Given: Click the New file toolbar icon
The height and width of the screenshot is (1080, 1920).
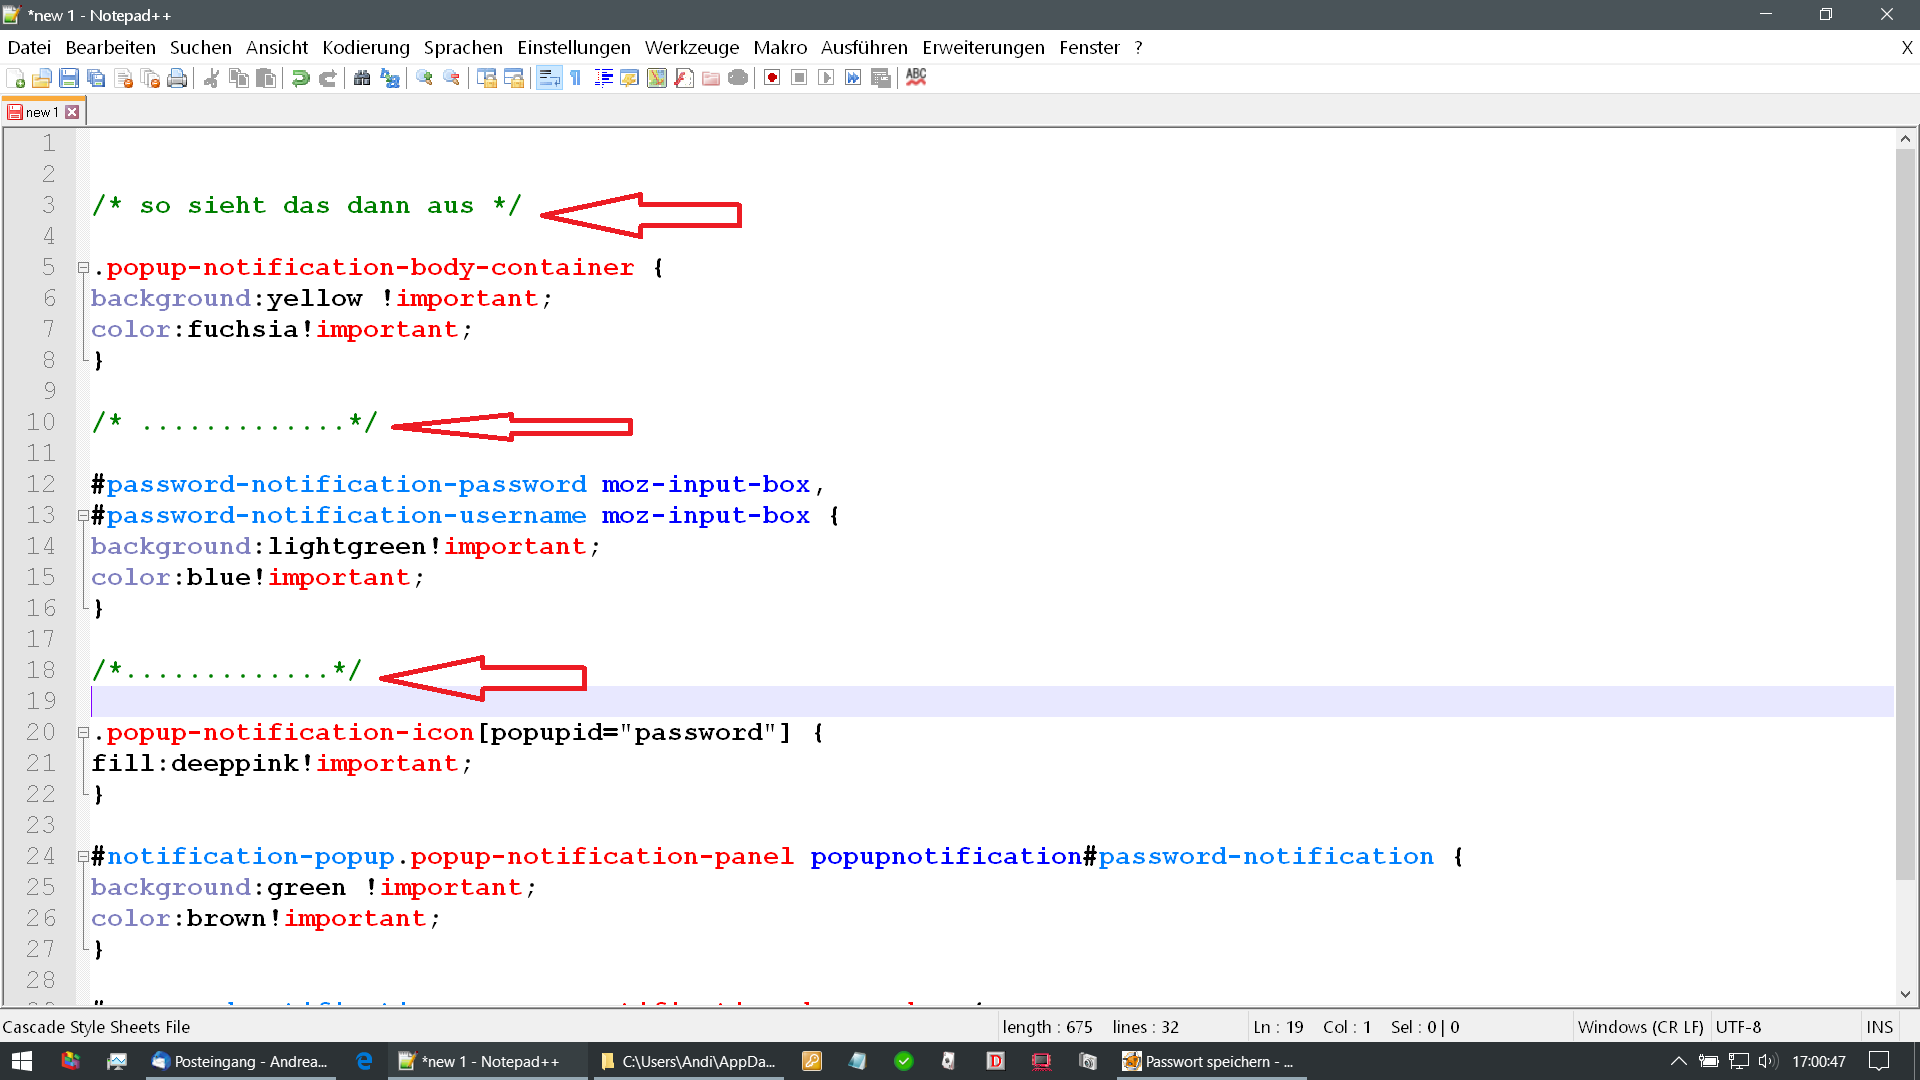Looking at the screenshot, I should 15,78.
